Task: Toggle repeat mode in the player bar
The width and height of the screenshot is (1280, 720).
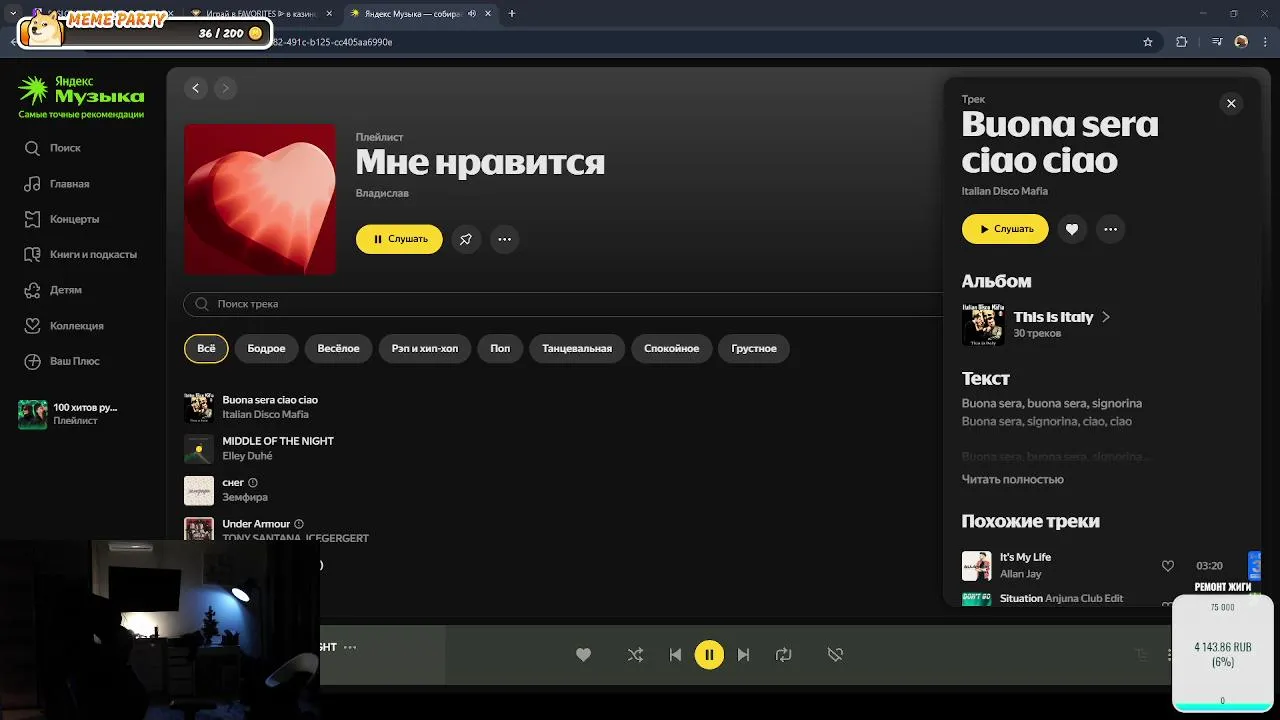Action: 783,654
